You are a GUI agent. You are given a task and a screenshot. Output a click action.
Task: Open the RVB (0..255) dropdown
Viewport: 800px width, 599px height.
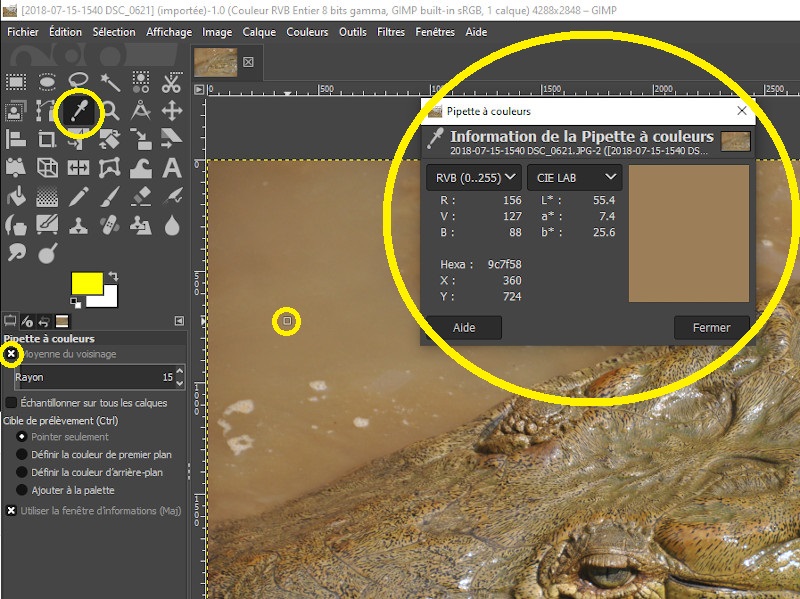[x=474, y=178]
